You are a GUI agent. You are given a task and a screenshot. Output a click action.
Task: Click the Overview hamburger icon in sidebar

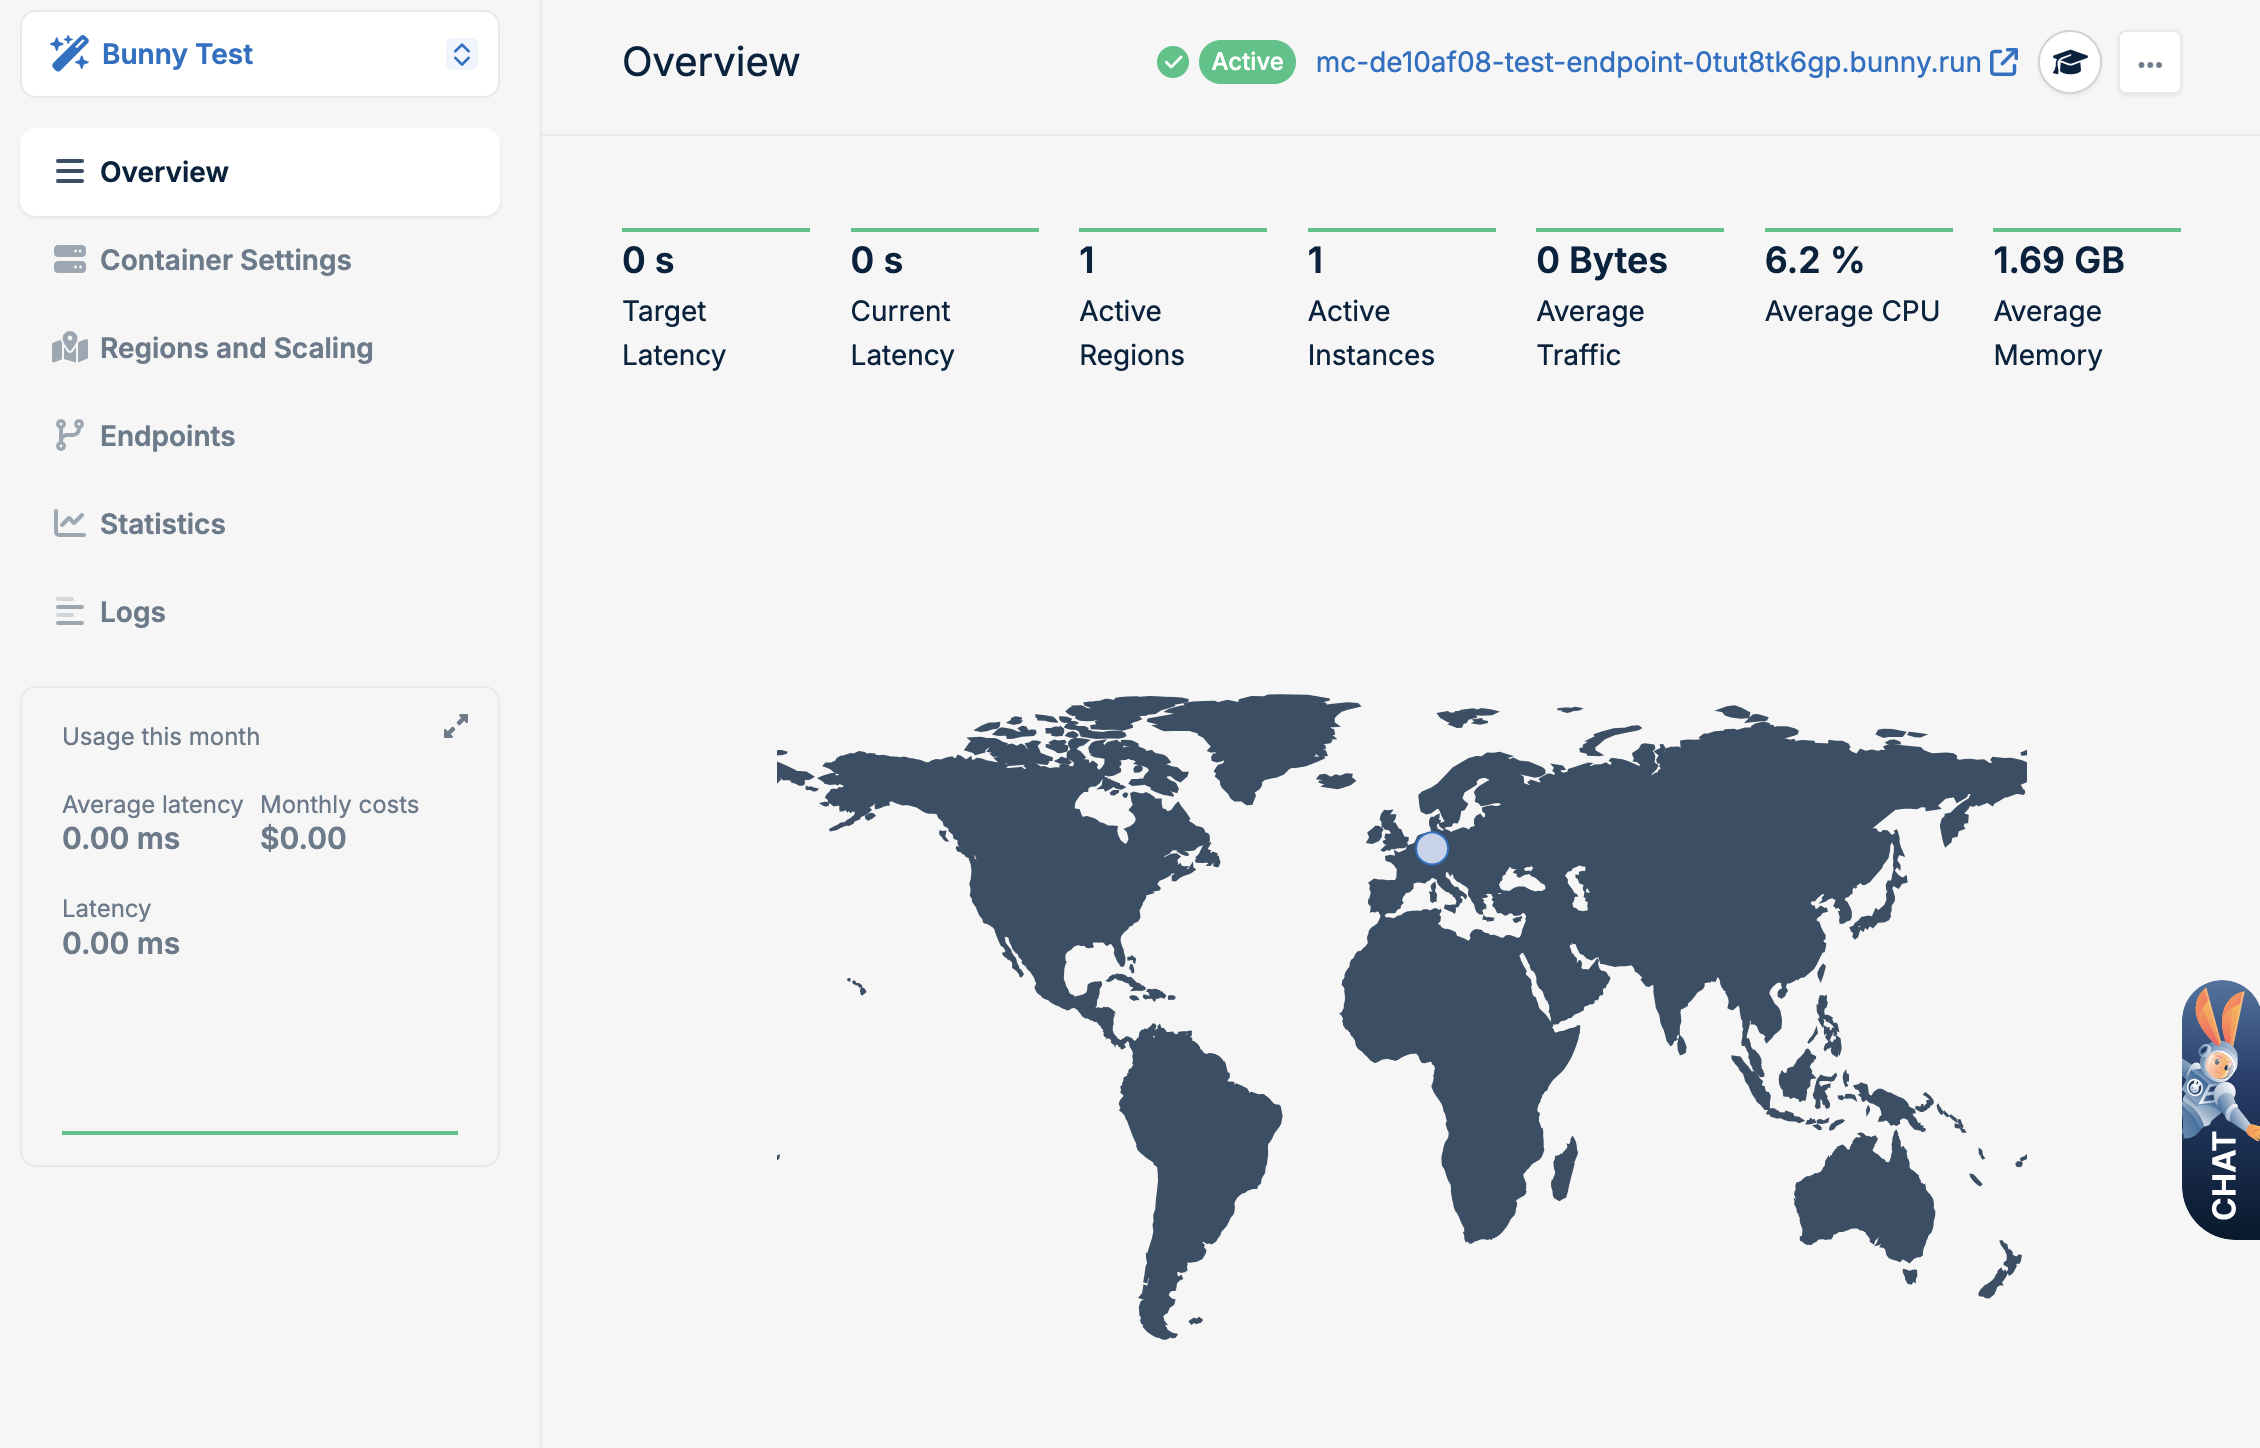pyautogui.click(x=69, y=172)
